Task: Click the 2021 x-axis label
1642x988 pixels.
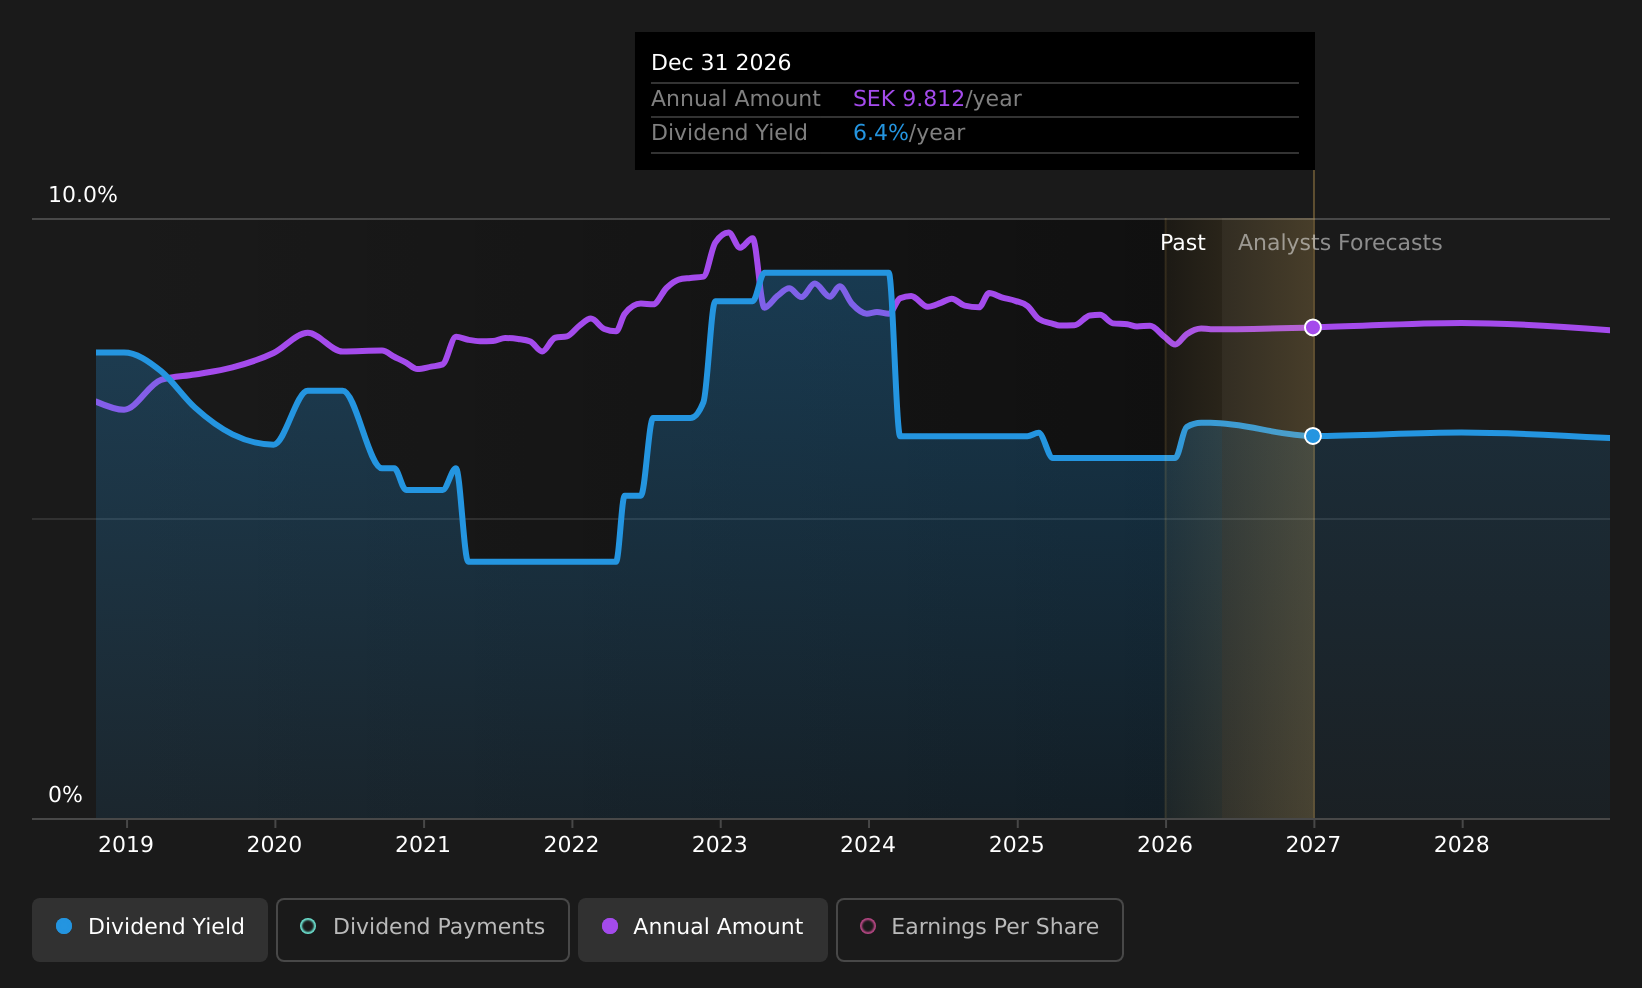Action: point(423,845)
